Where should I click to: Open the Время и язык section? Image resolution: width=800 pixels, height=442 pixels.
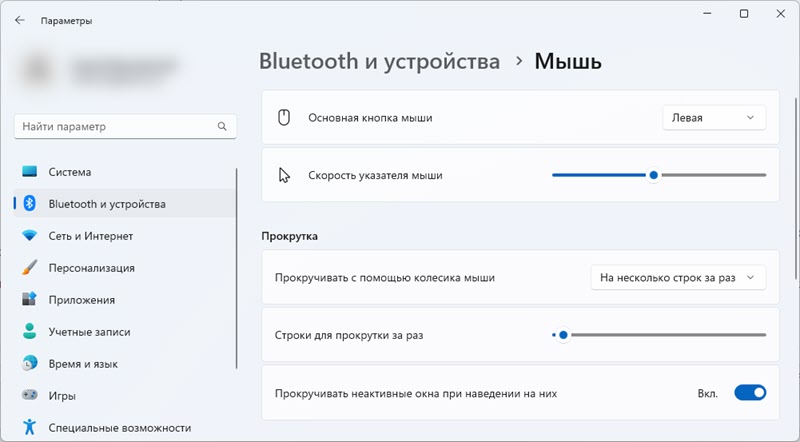(83, 364)
